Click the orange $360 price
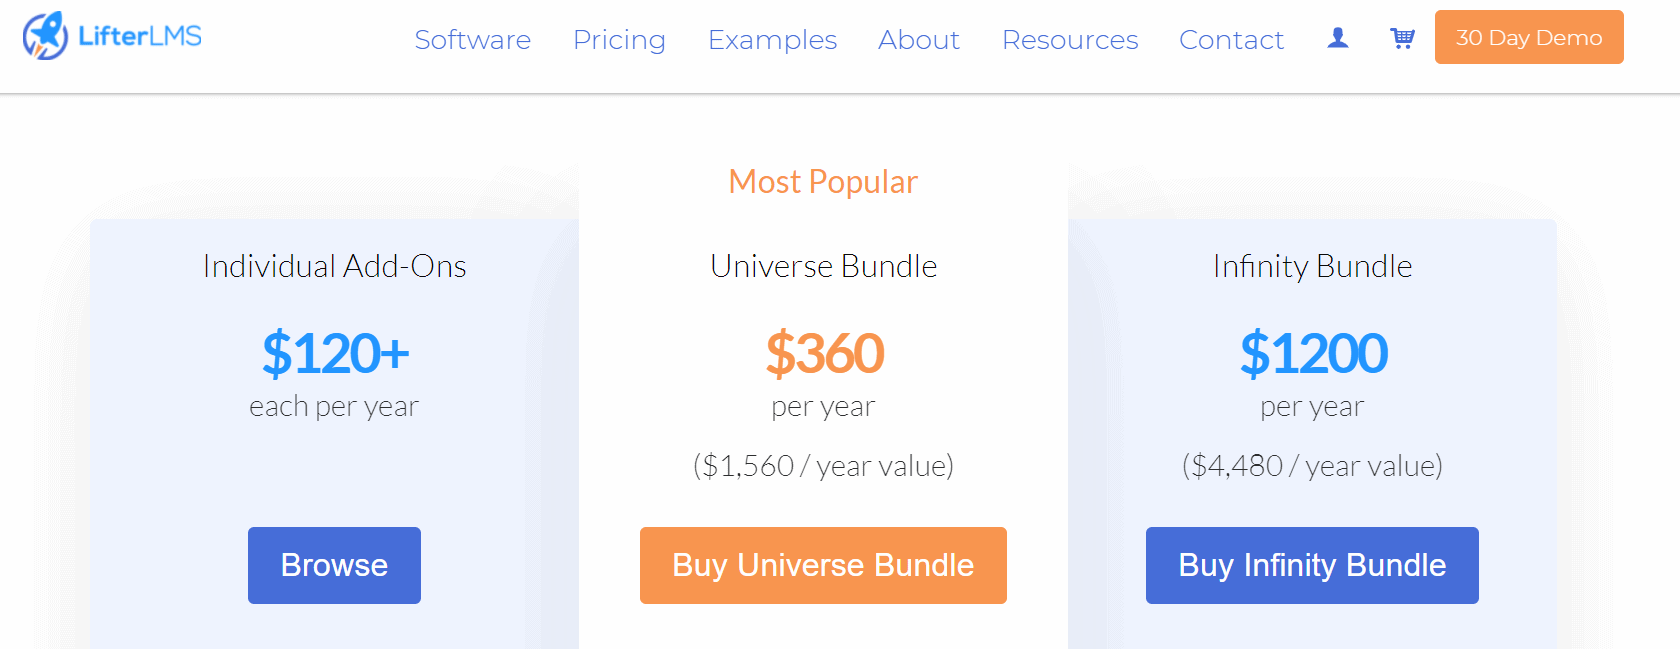This screenshot has width=1680, height=649. pyautogui.click(x=824, y=353)
